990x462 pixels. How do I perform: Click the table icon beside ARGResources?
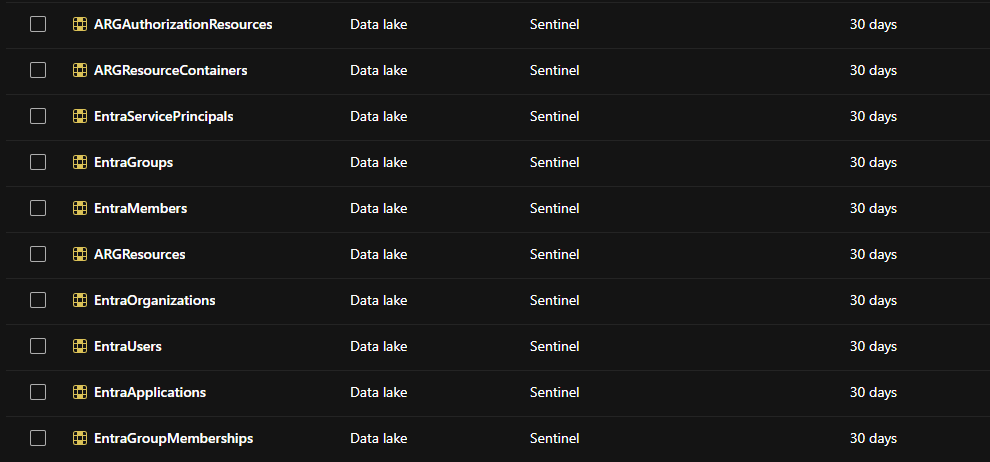80,254
